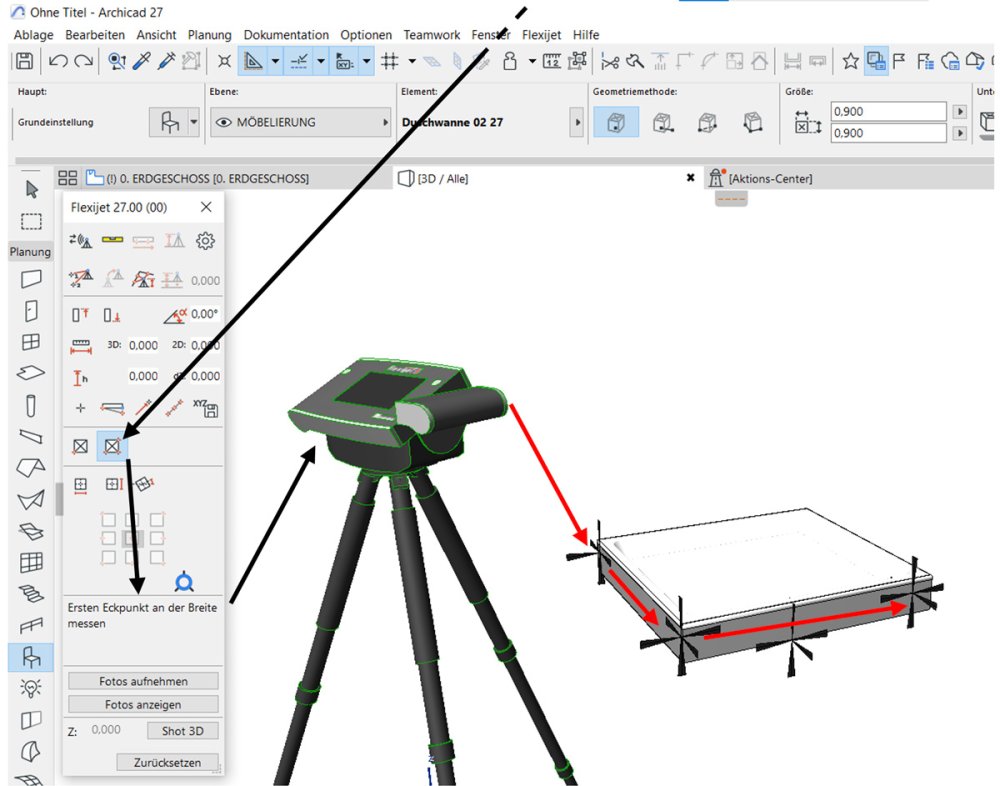The image size is (1000, 786).
Task: Toggle the highlighted renovation filter icon in toolbar
Action: click(x=876, y=61)
